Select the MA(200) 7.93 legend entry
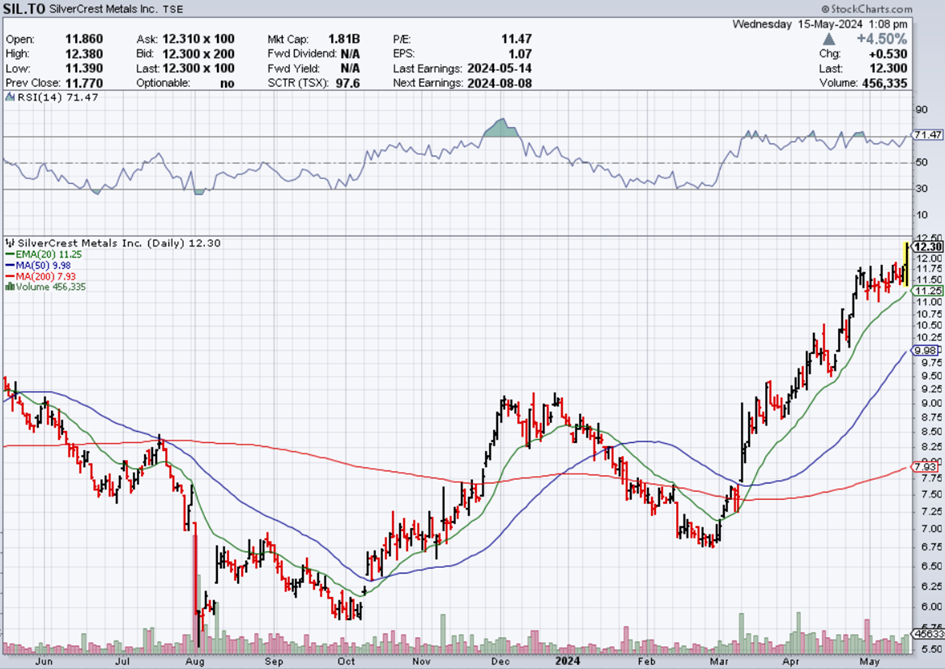 click(46, 276)
